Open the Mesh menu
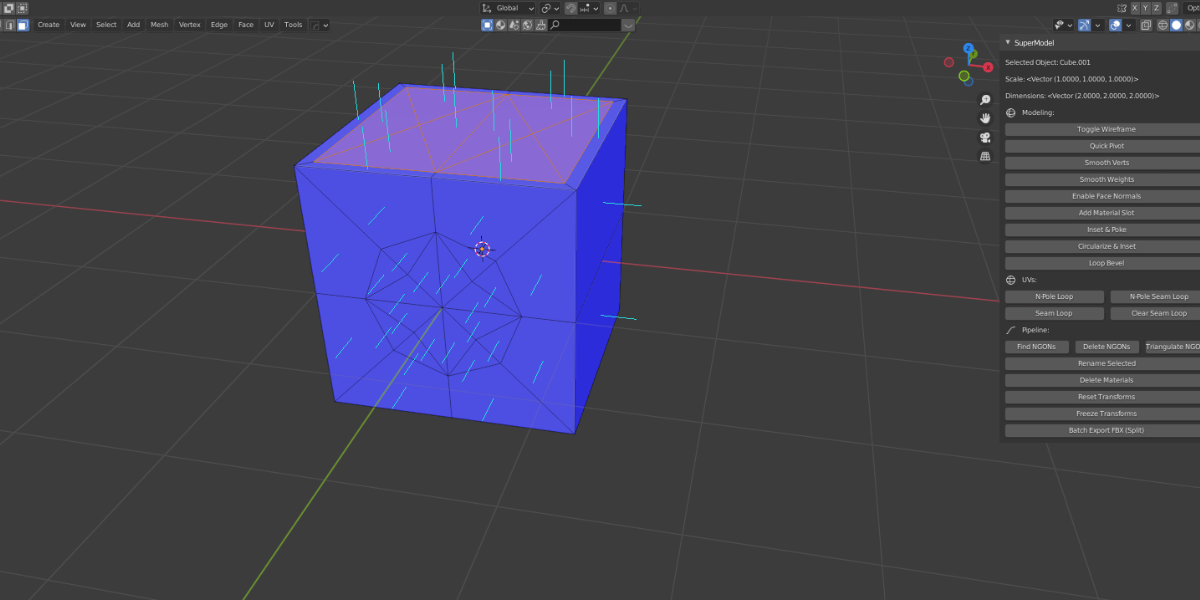 (x=159, y=25)
